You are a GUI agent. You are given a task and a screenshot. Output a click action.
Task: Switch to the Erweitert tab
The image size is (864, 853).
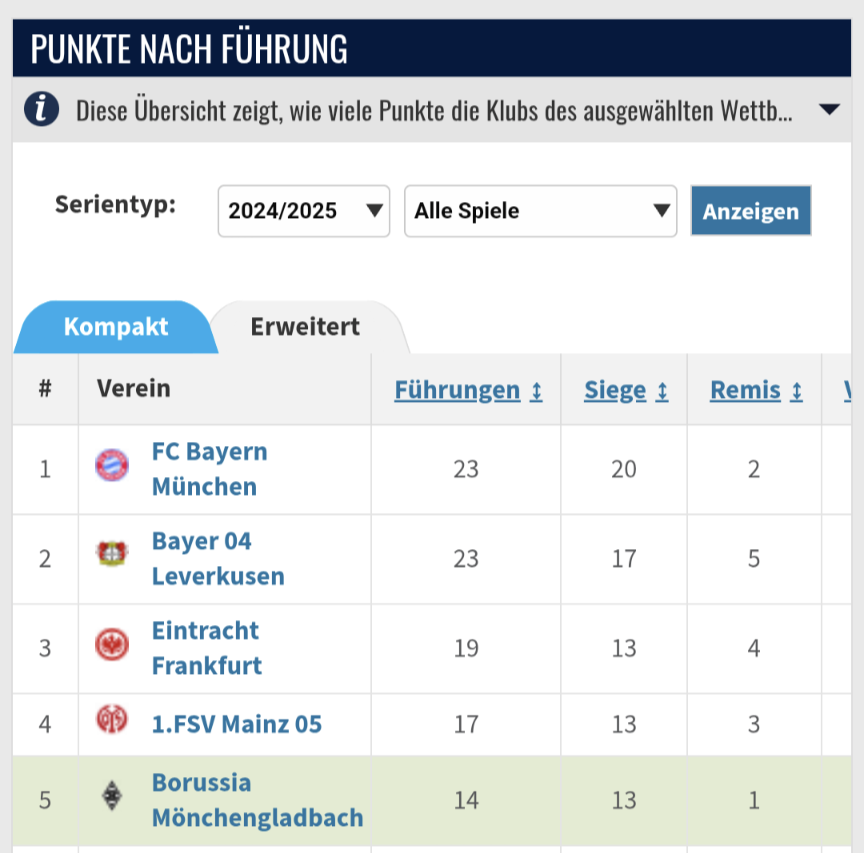click(305, 327)
